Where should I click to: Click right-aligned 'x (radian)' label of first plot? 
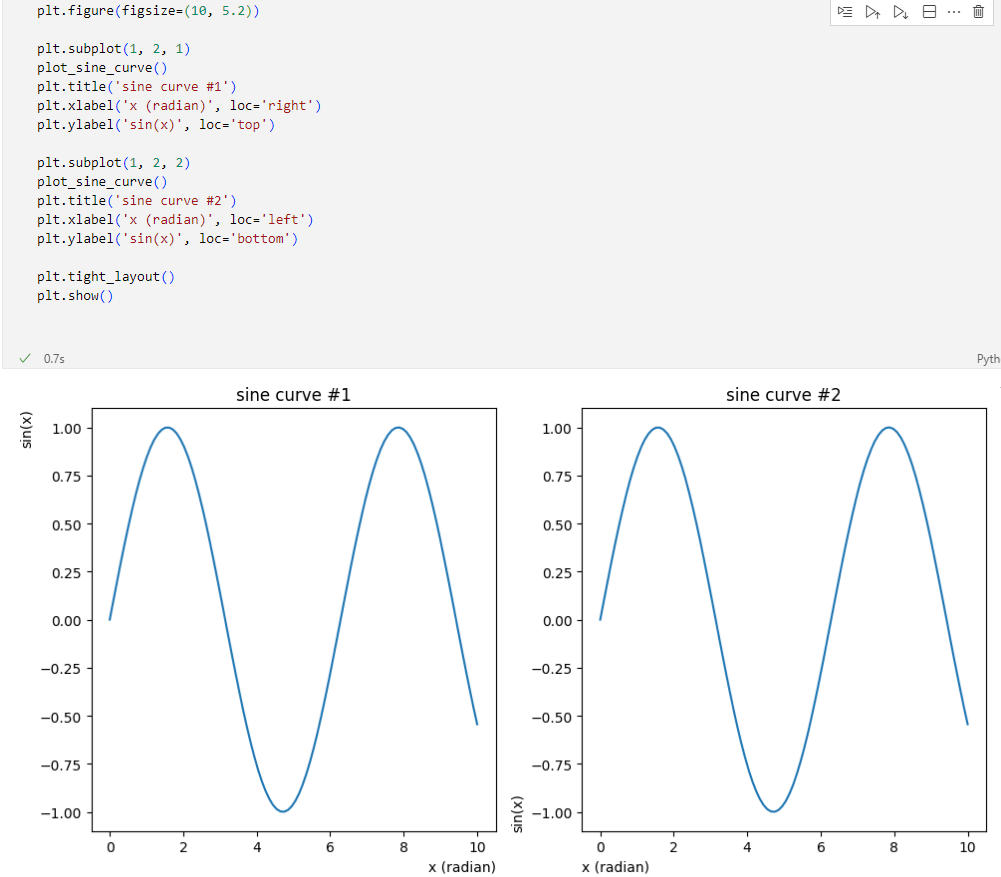[x=461, y=867]
